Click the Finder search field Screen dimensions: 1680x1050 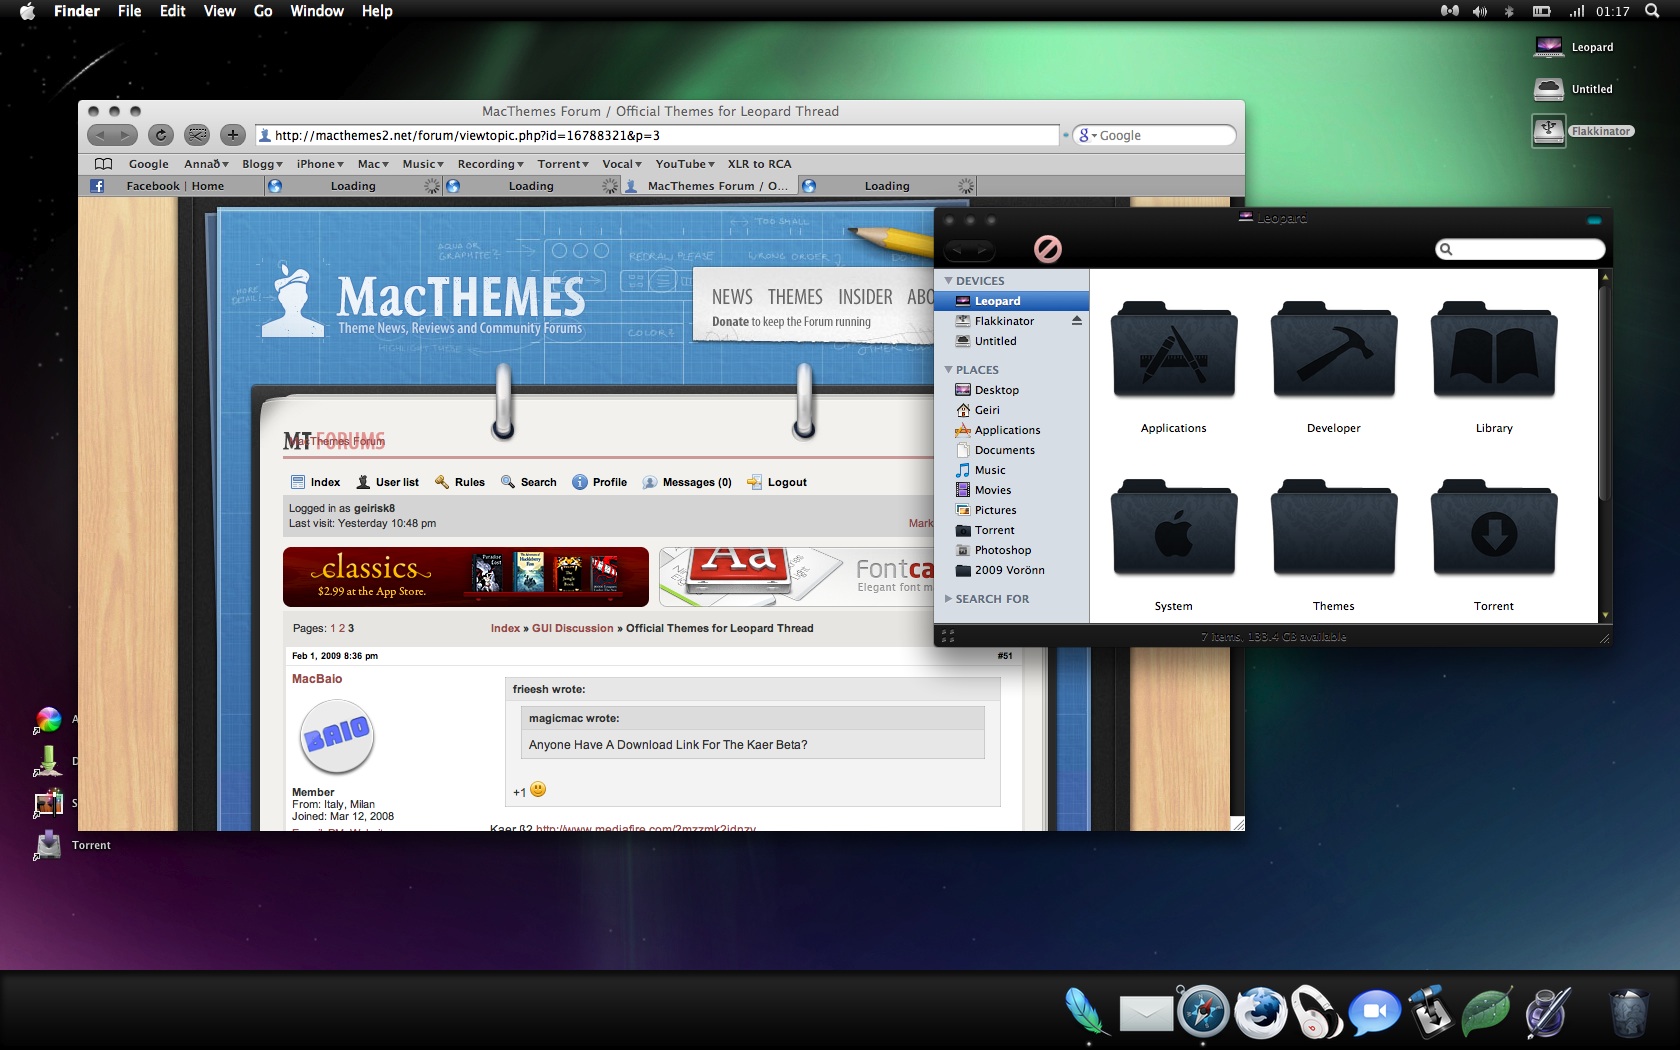[1520, 249]
